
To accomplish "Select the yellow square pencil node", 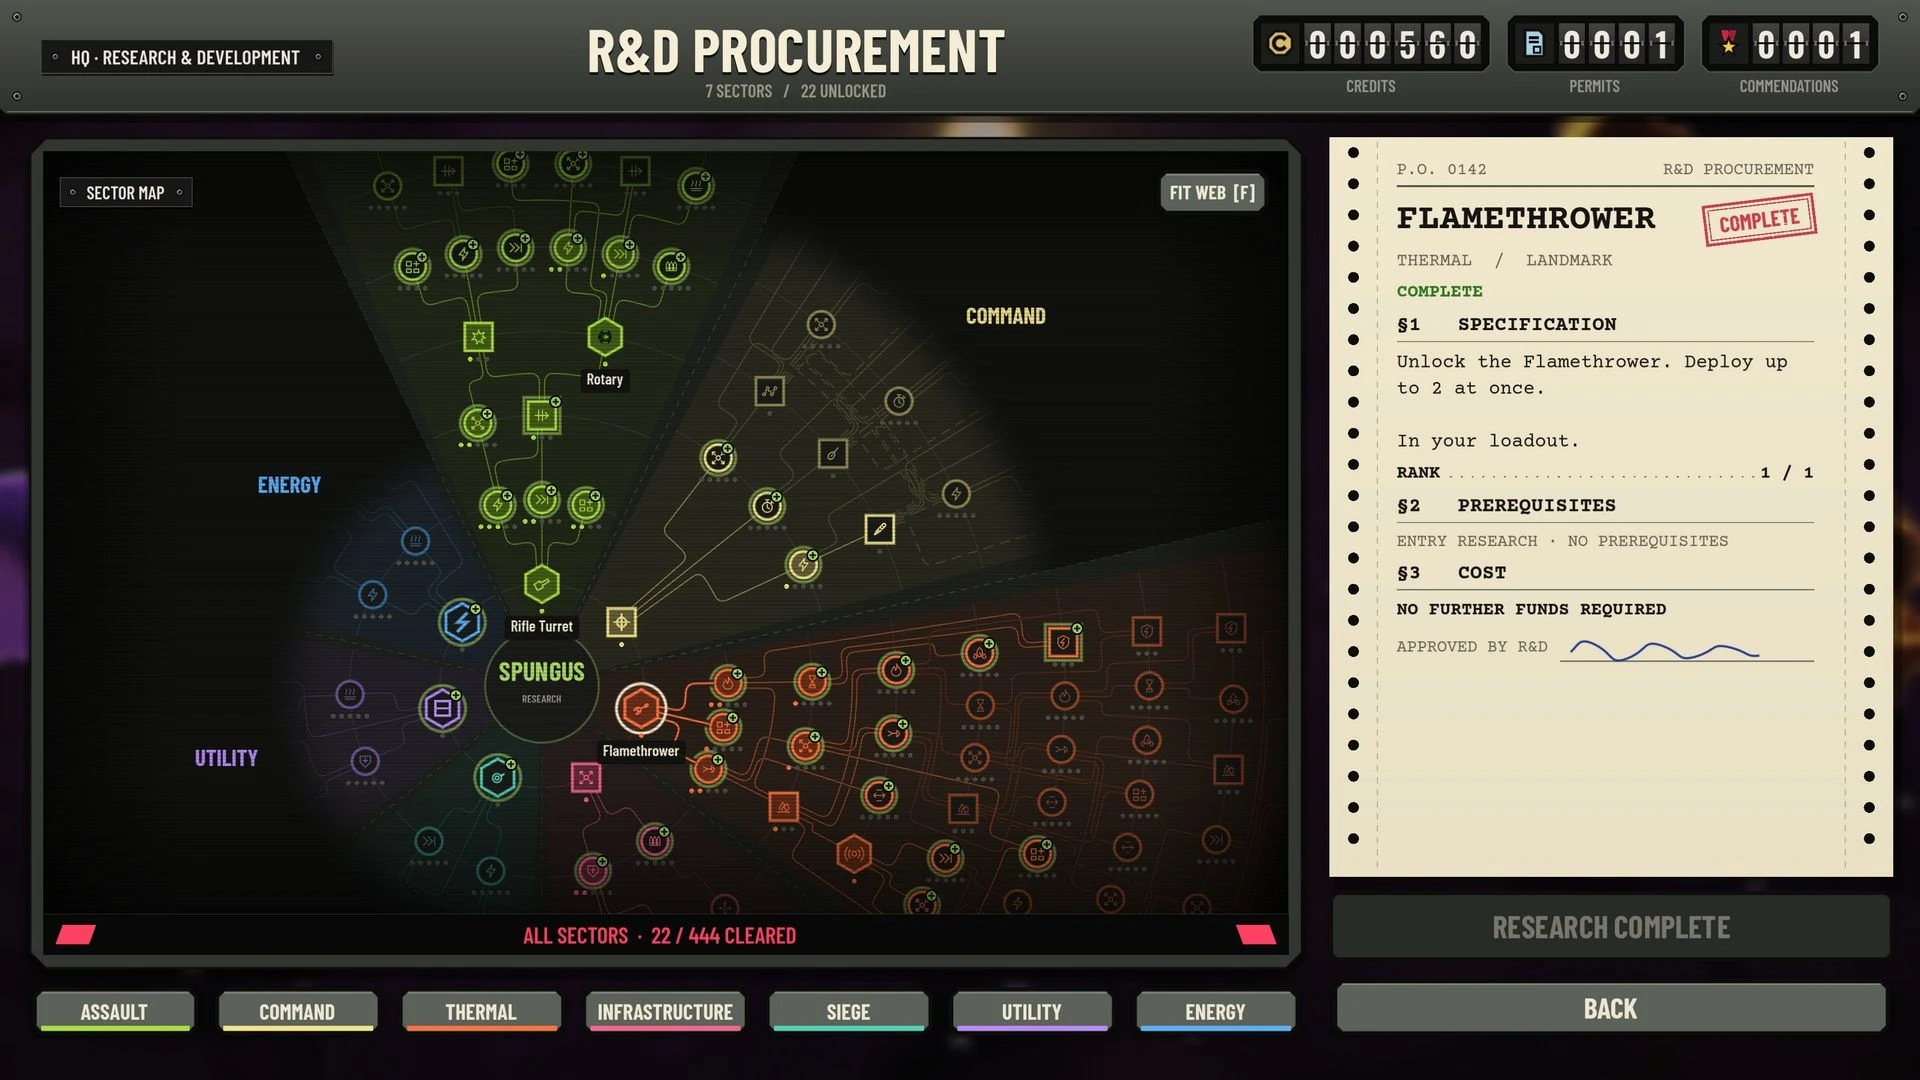I will pyautogui.click(x=879, y=529).
